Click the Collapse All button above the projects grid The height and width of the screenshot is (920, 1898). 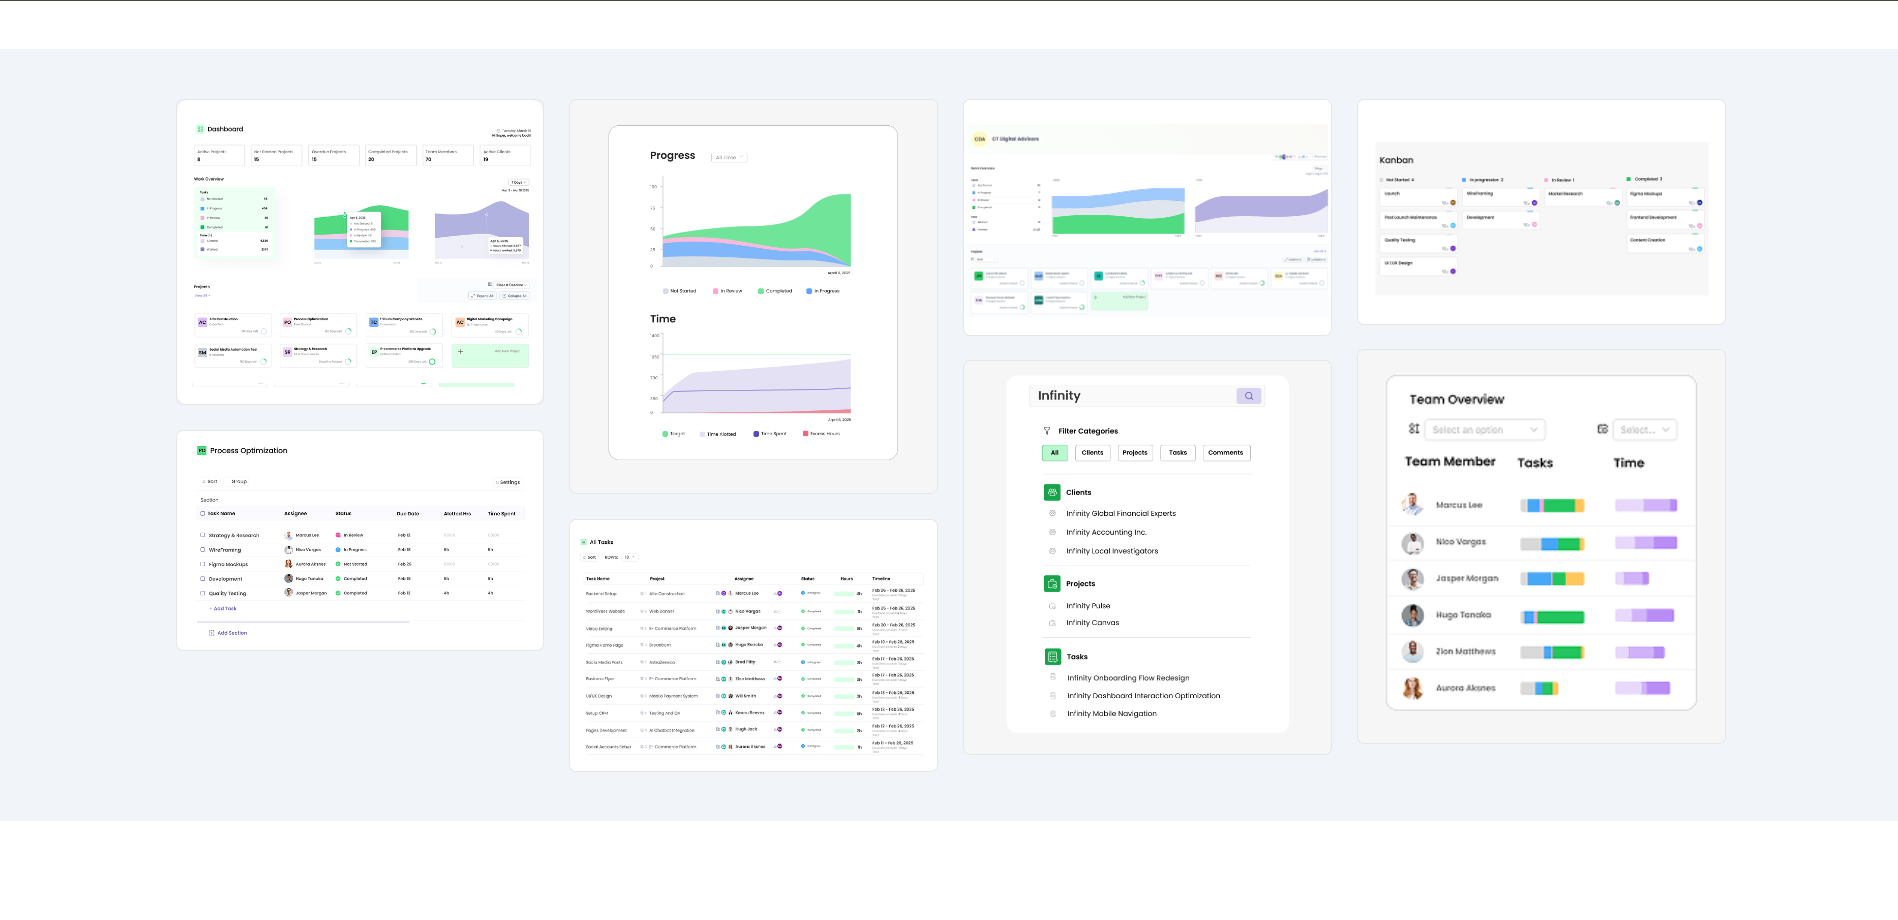coord(516,295)
